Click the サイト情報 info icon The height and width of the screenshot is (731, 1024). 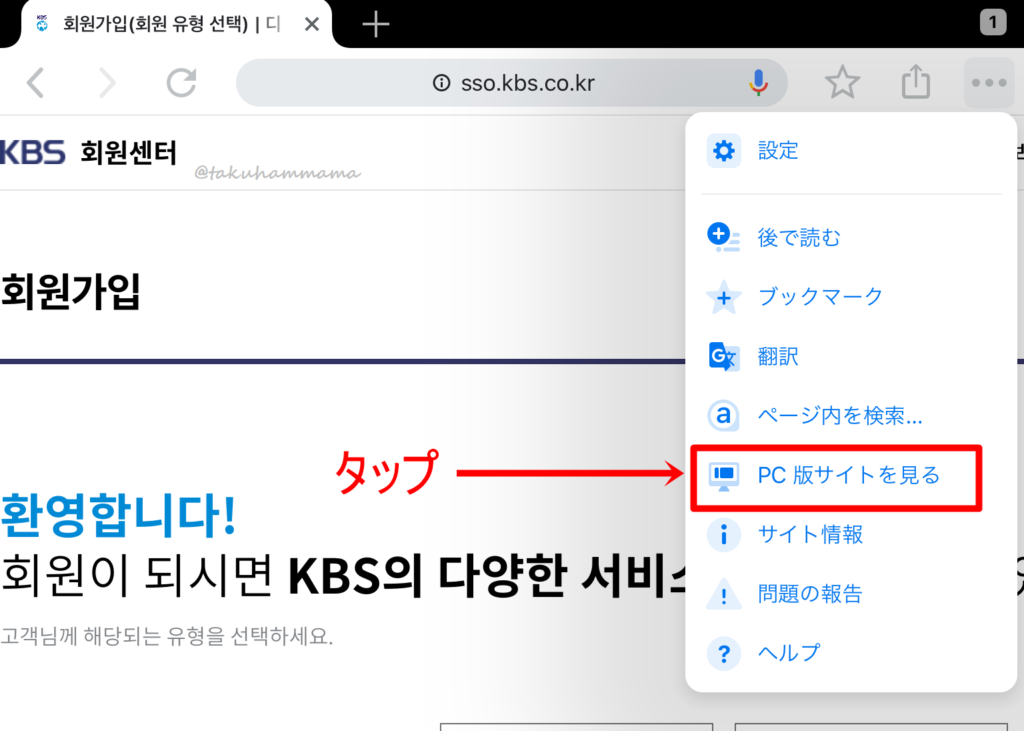(724, 535)
